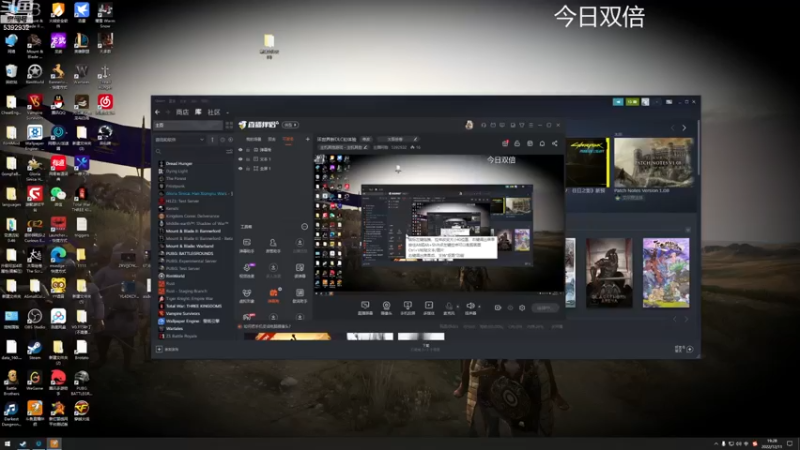Select PUBG: BATTLEGROUNDS in the Steam list

pos(189,254)
